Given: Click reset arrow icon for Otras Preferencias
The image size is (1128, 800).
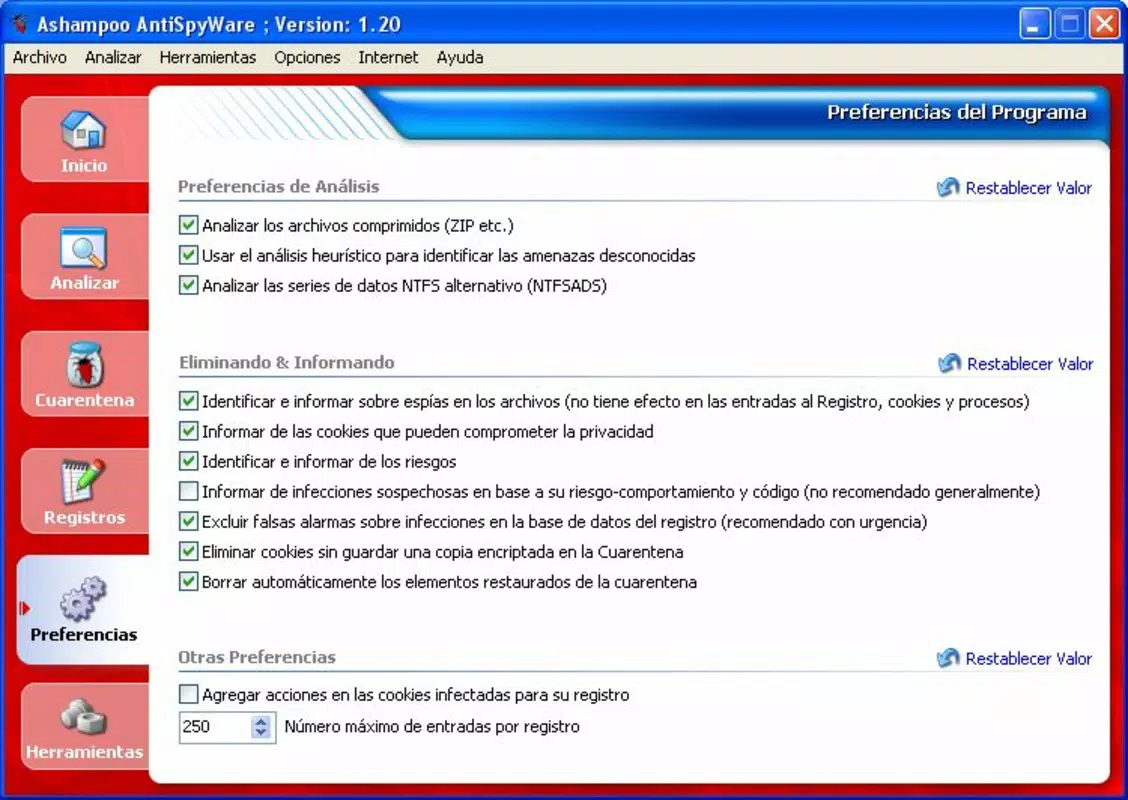Looking at the screenshot, I should click(948, 658).
